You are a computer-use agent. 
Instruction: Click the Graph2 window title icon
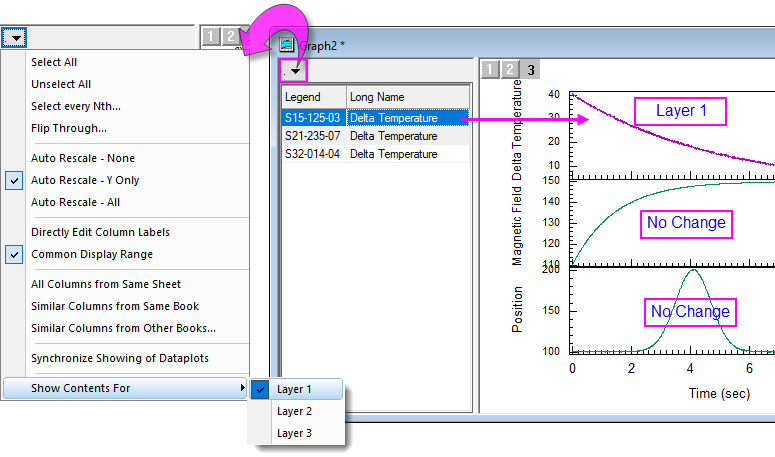click(x=287, y=44)
